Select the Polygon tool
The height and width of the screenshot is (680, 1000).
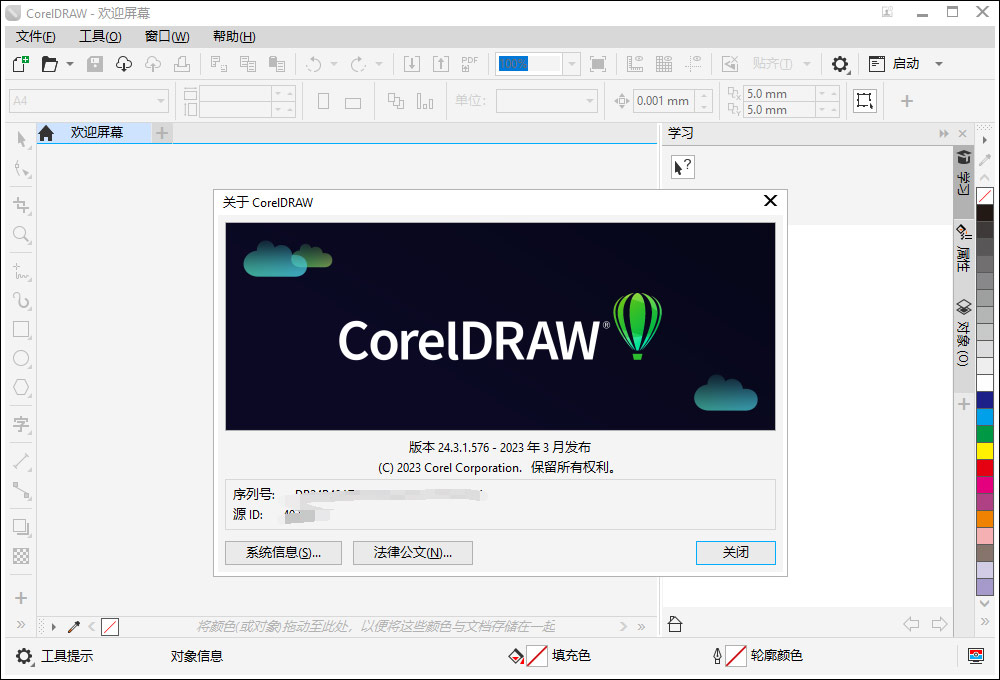pyautogui.click(x=20, y=388)
